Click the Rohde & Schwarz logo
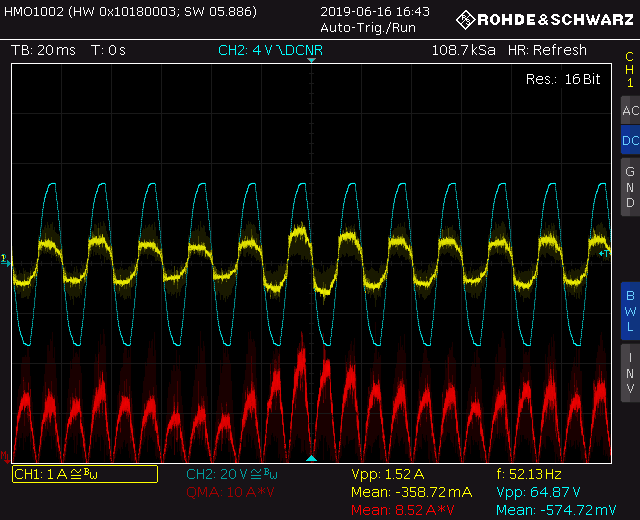 coord(545,20)
